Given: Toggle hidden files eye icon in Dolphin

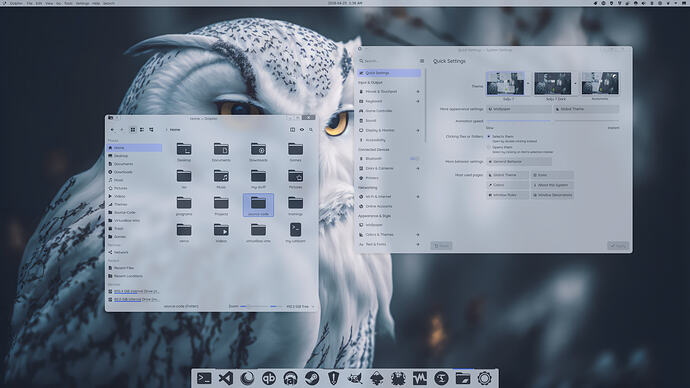Looking at the screenshot, I should 302,130.
